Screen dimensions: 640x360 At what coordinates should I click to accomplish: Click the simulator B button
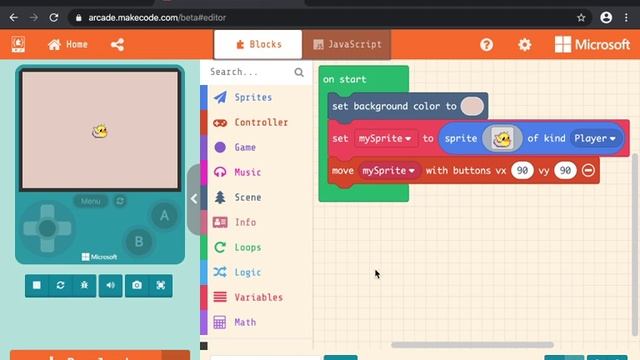pos(139,242)
